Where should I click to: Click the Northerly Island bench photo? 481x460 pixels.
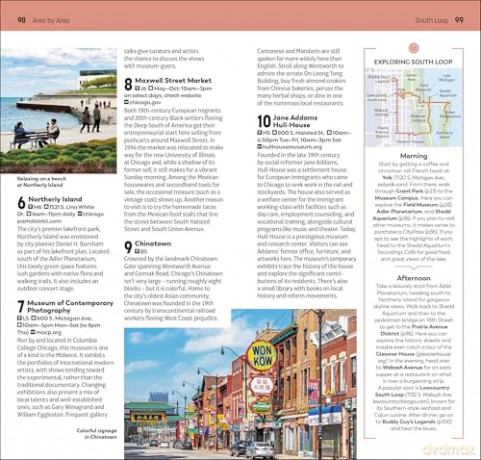tap(58, 111)
